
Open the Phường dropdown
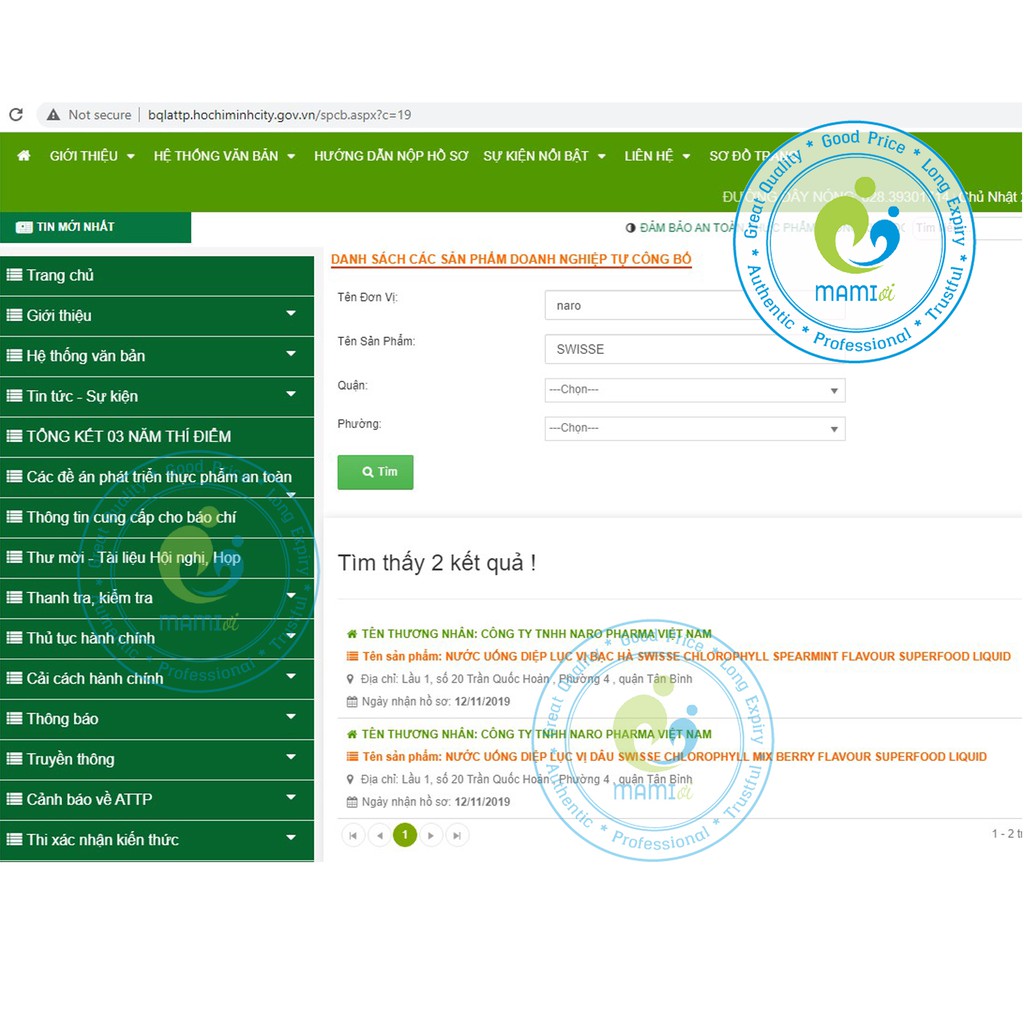pos(695,428)
